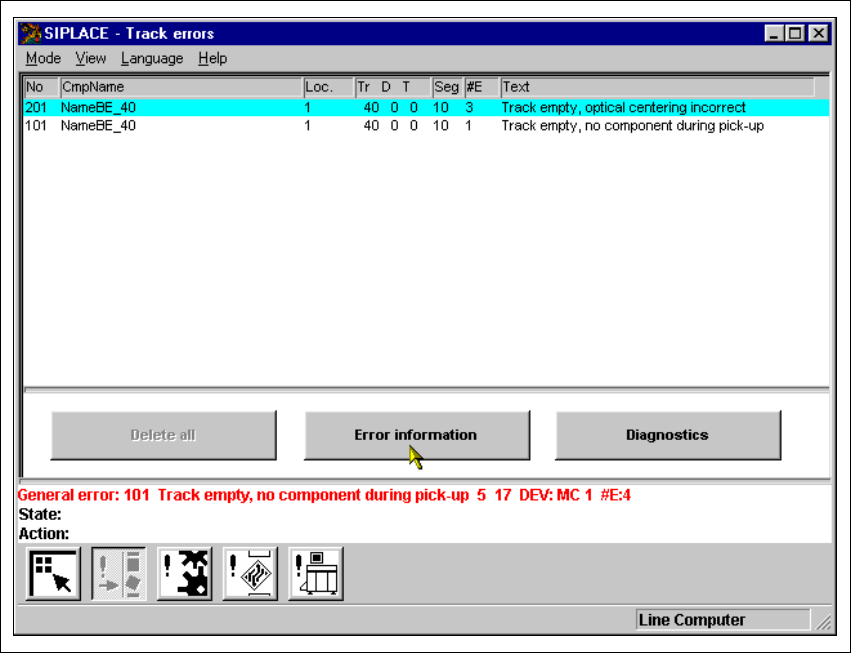Select error row 201 optical centering incorrect
The height and width of the screenshot is (653, 851).
pyautogui.click(x=427, y=107)
